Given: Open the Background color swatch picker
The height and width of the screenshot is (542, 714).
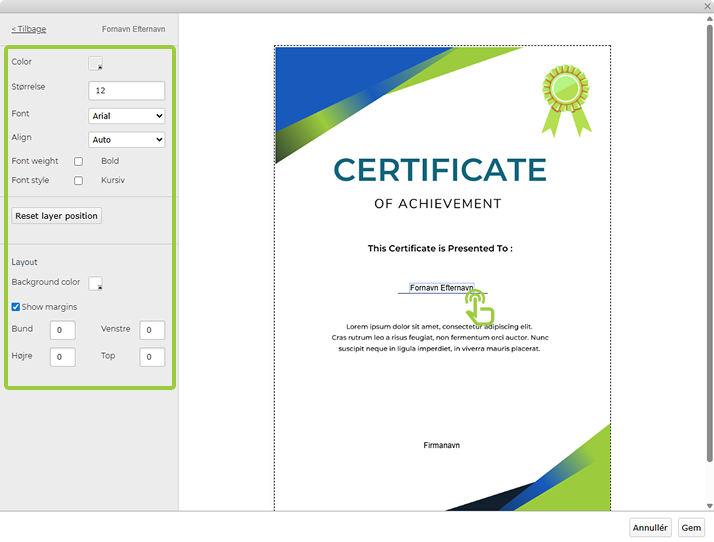Looking at the screenshot, I should 96,283.
